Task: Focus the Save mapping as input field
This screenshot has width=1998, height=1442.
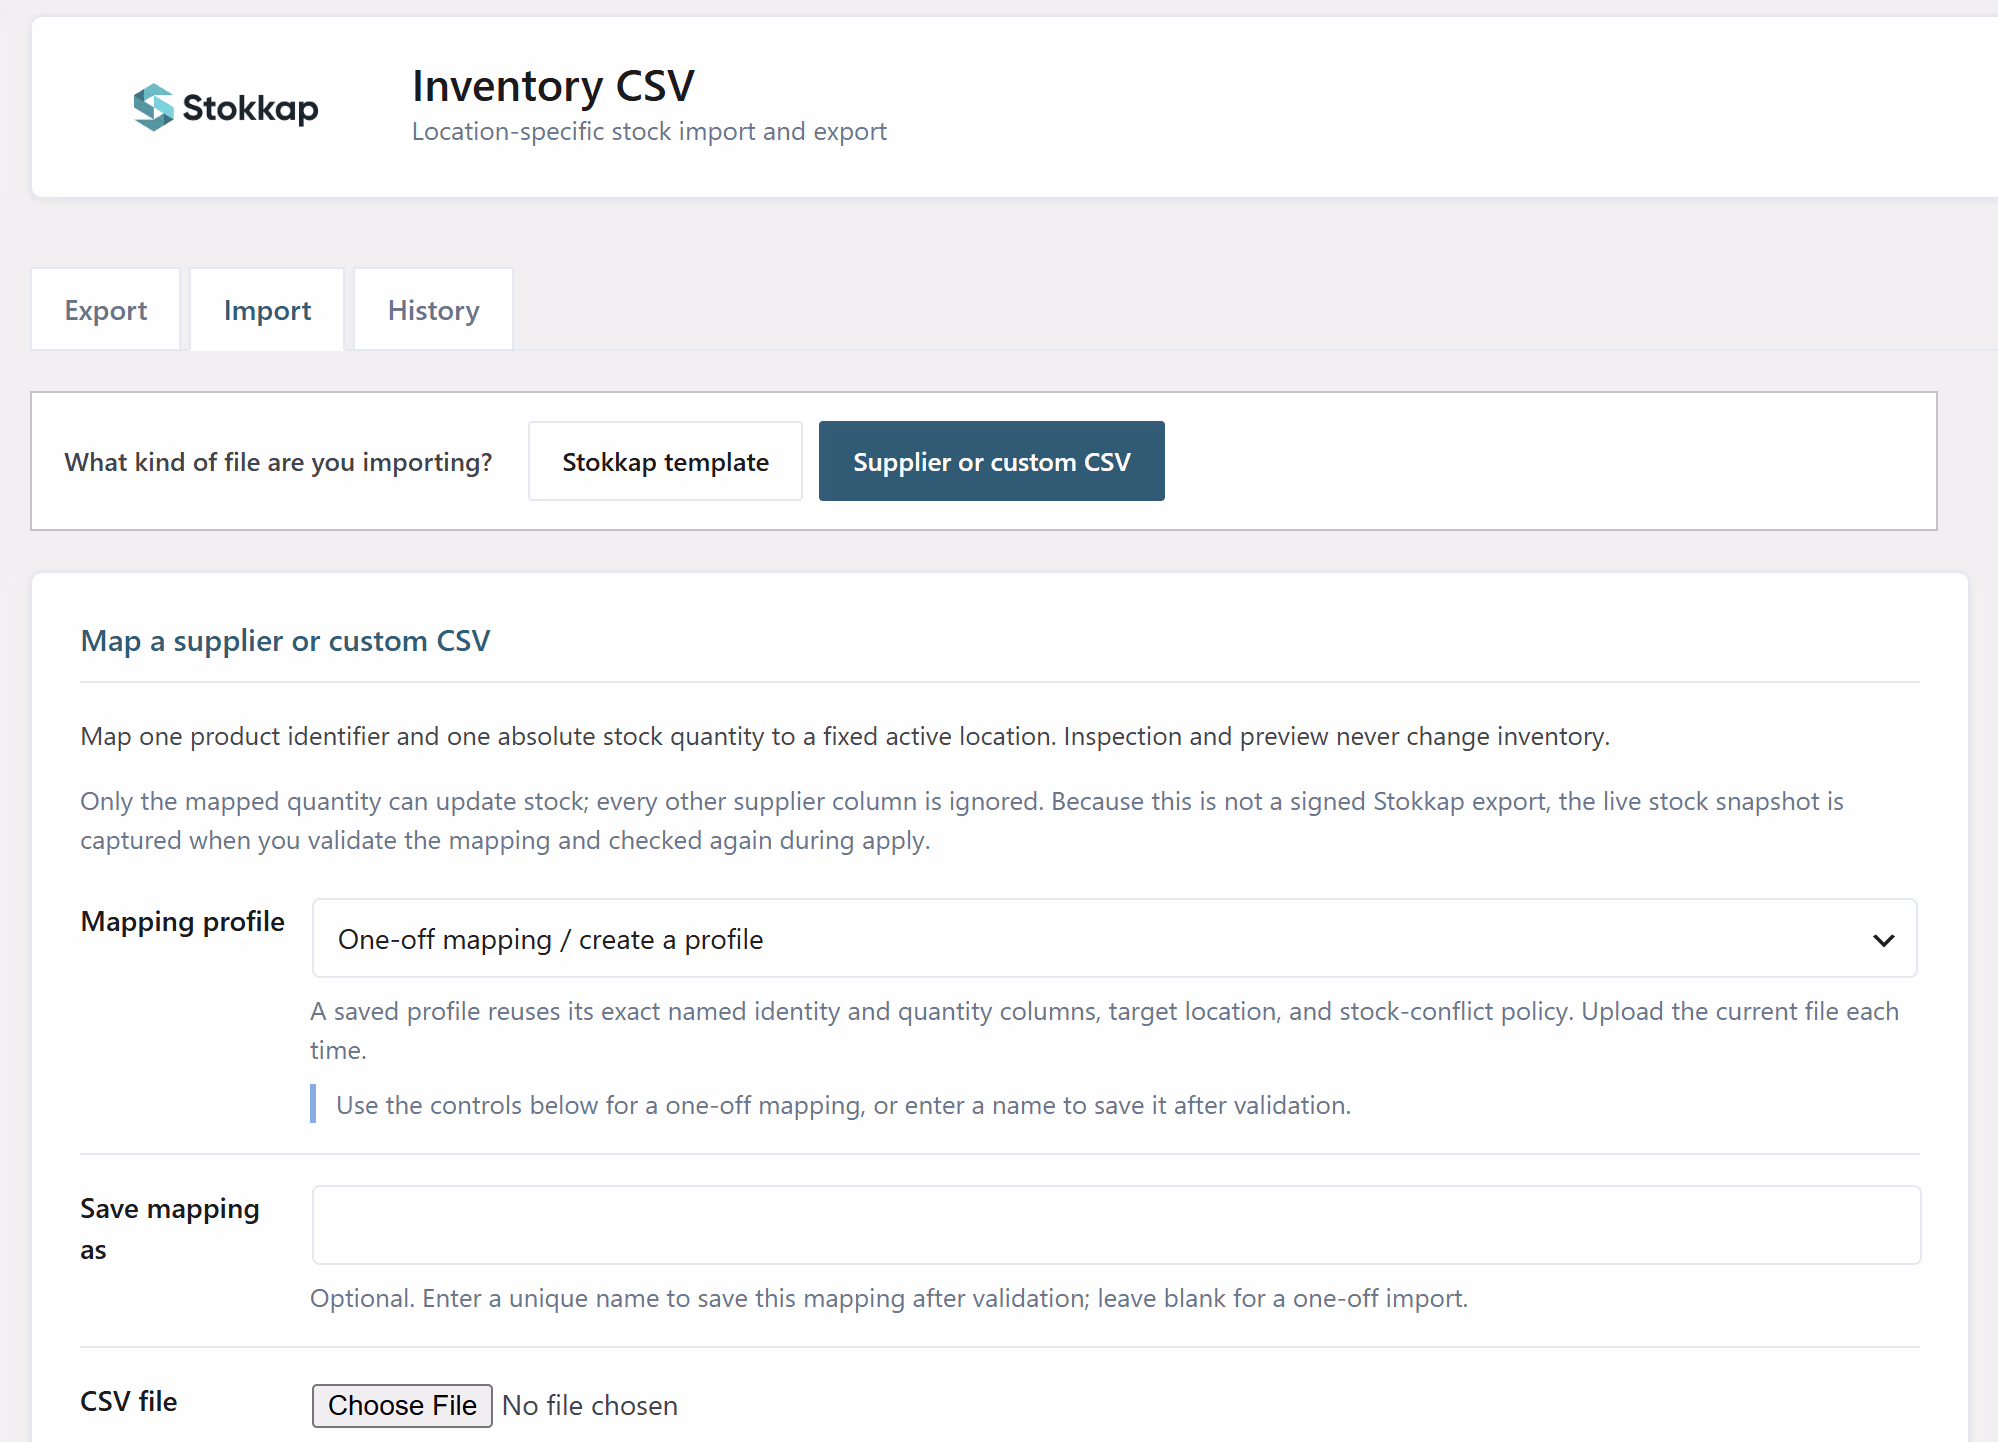Action: click(1116, 1225)
